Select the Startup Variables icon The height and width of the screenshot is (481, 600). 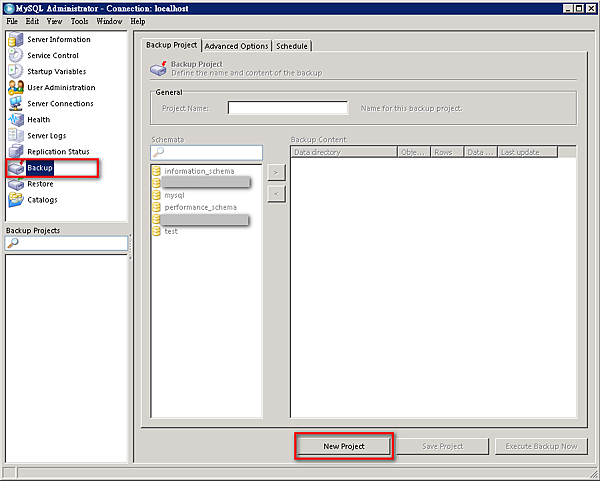click(x=16, y=72)
